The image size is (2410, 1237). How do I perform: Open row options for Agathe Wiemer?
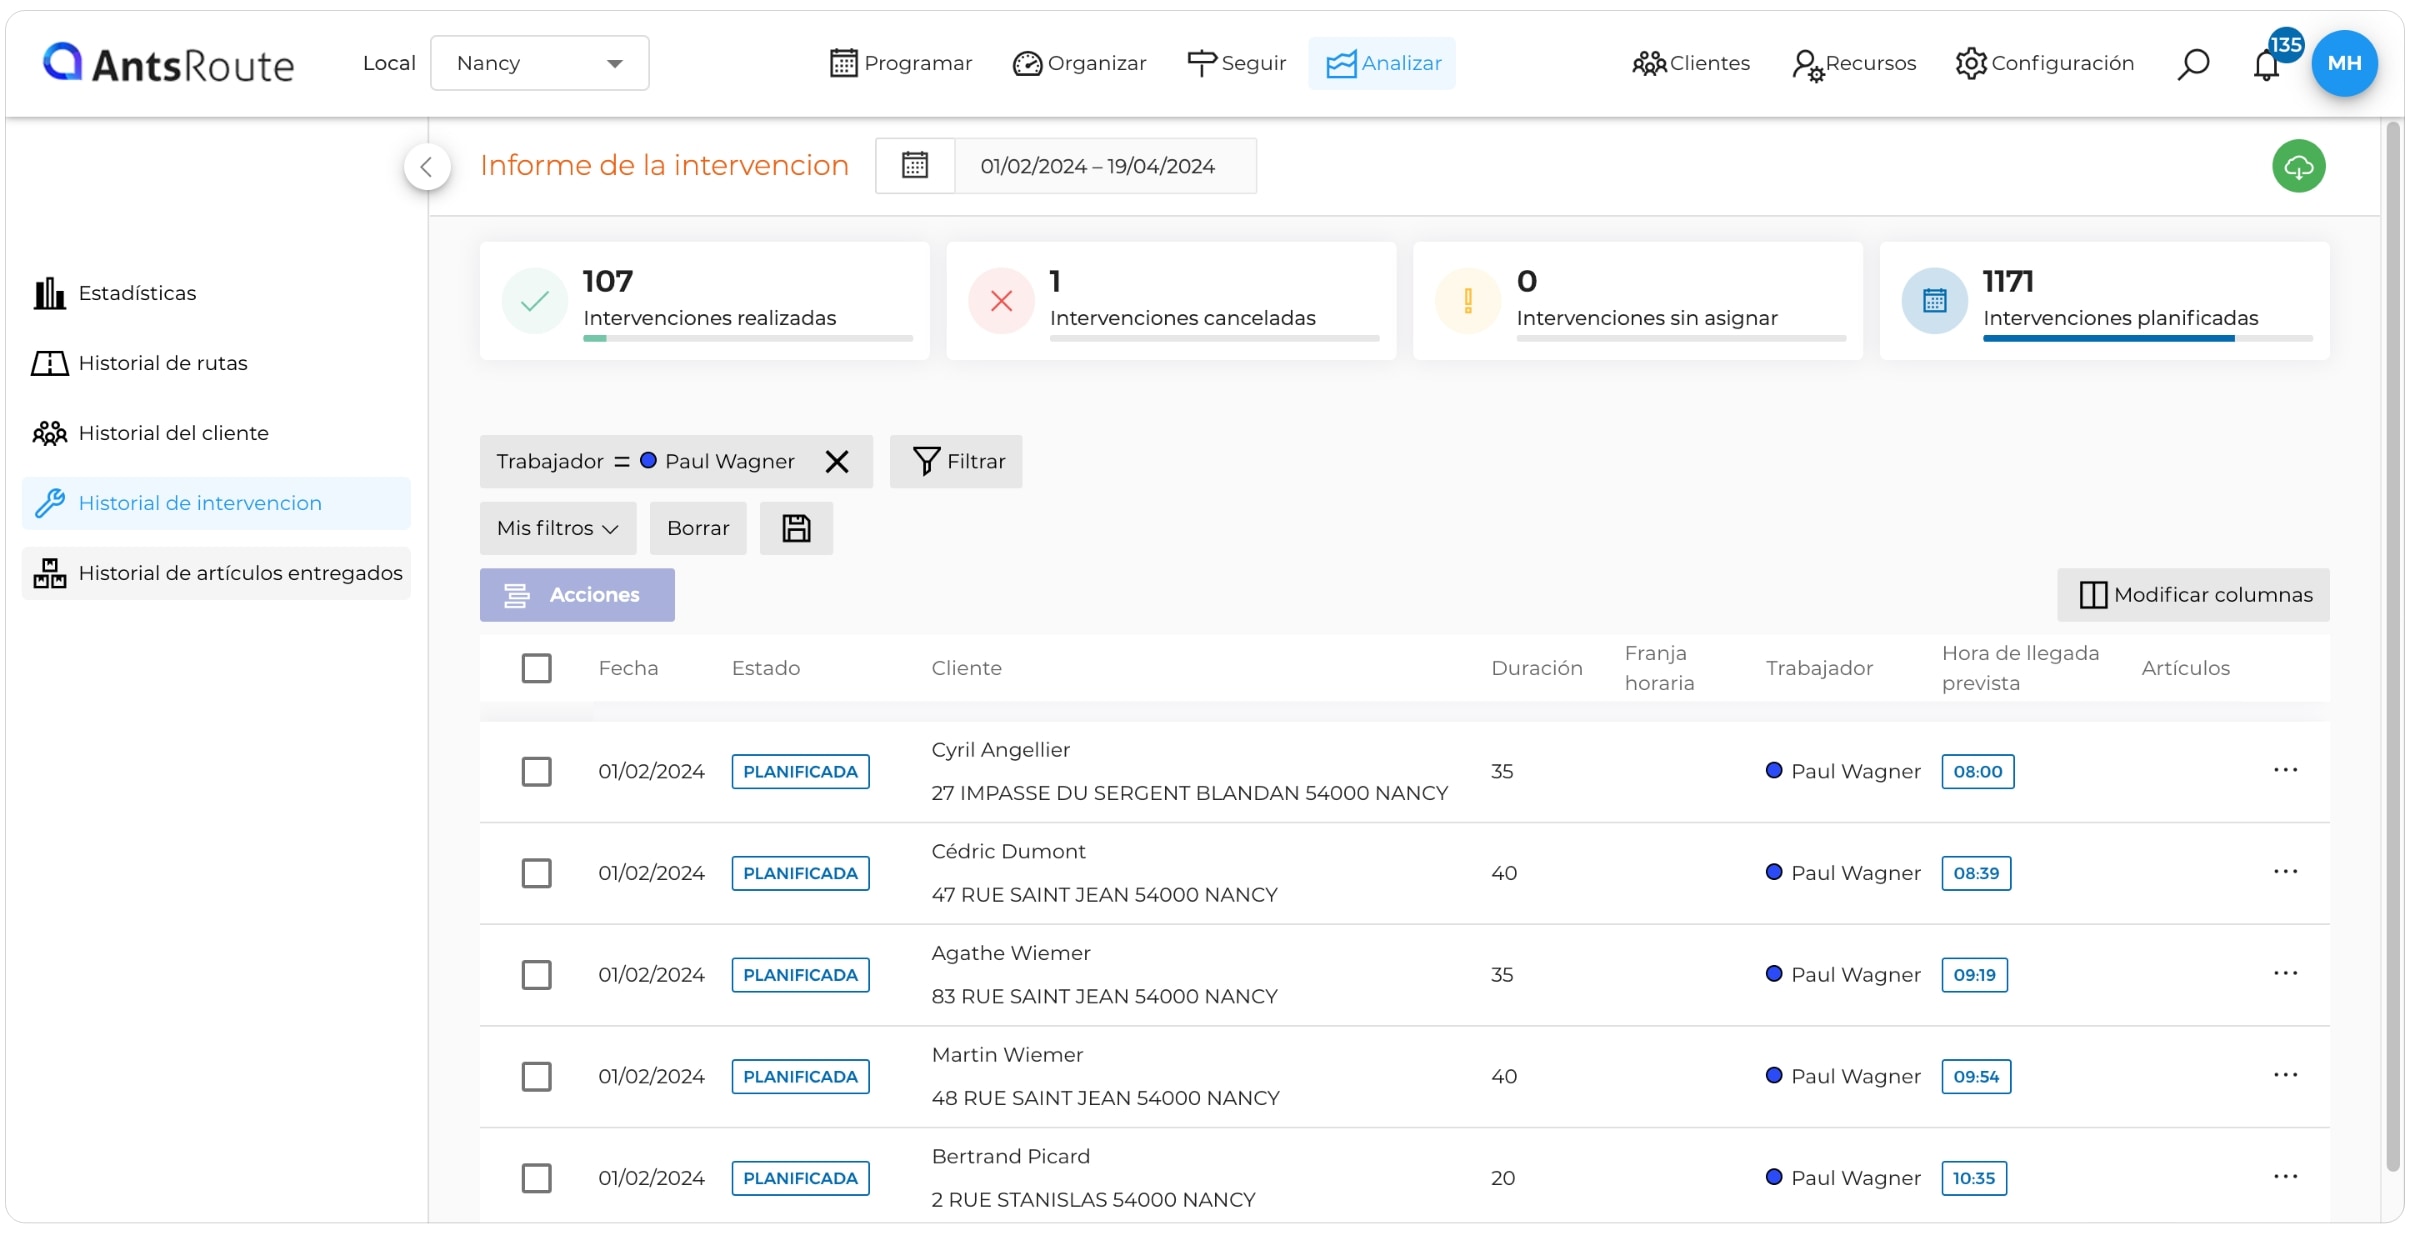click(x=2285, y=973)
